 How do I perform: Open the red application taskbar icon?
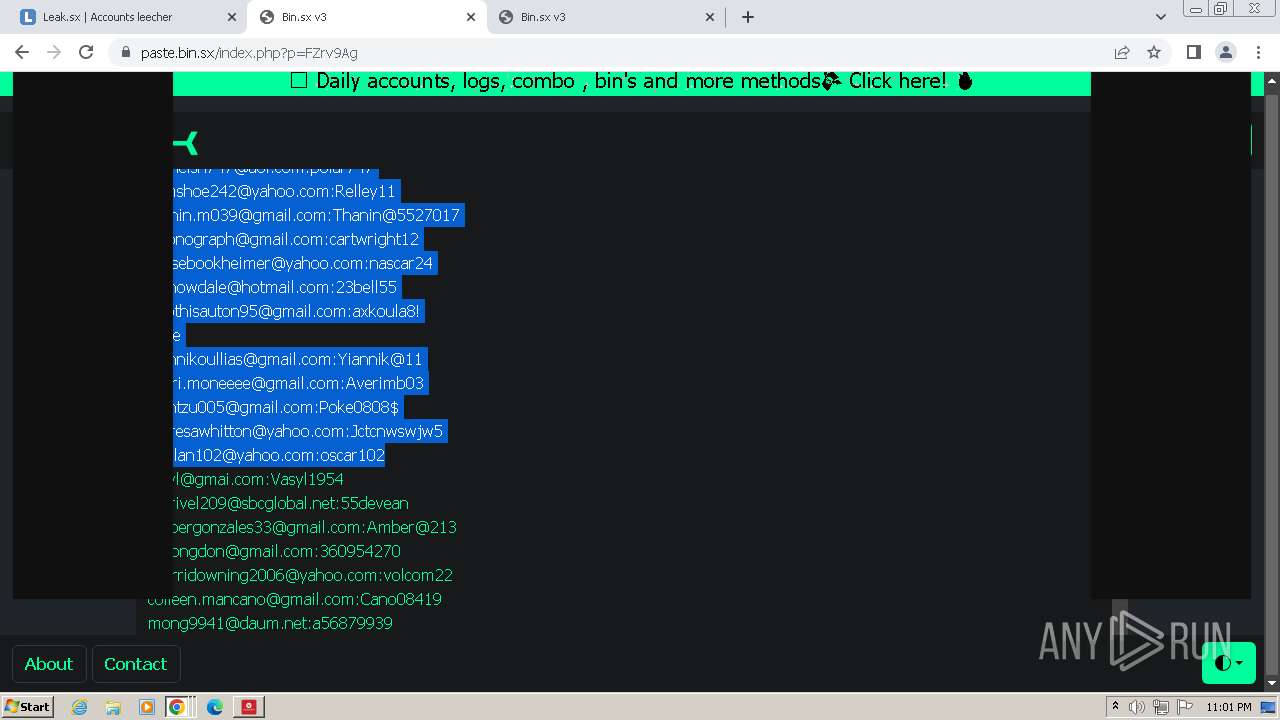coord(249,707)
